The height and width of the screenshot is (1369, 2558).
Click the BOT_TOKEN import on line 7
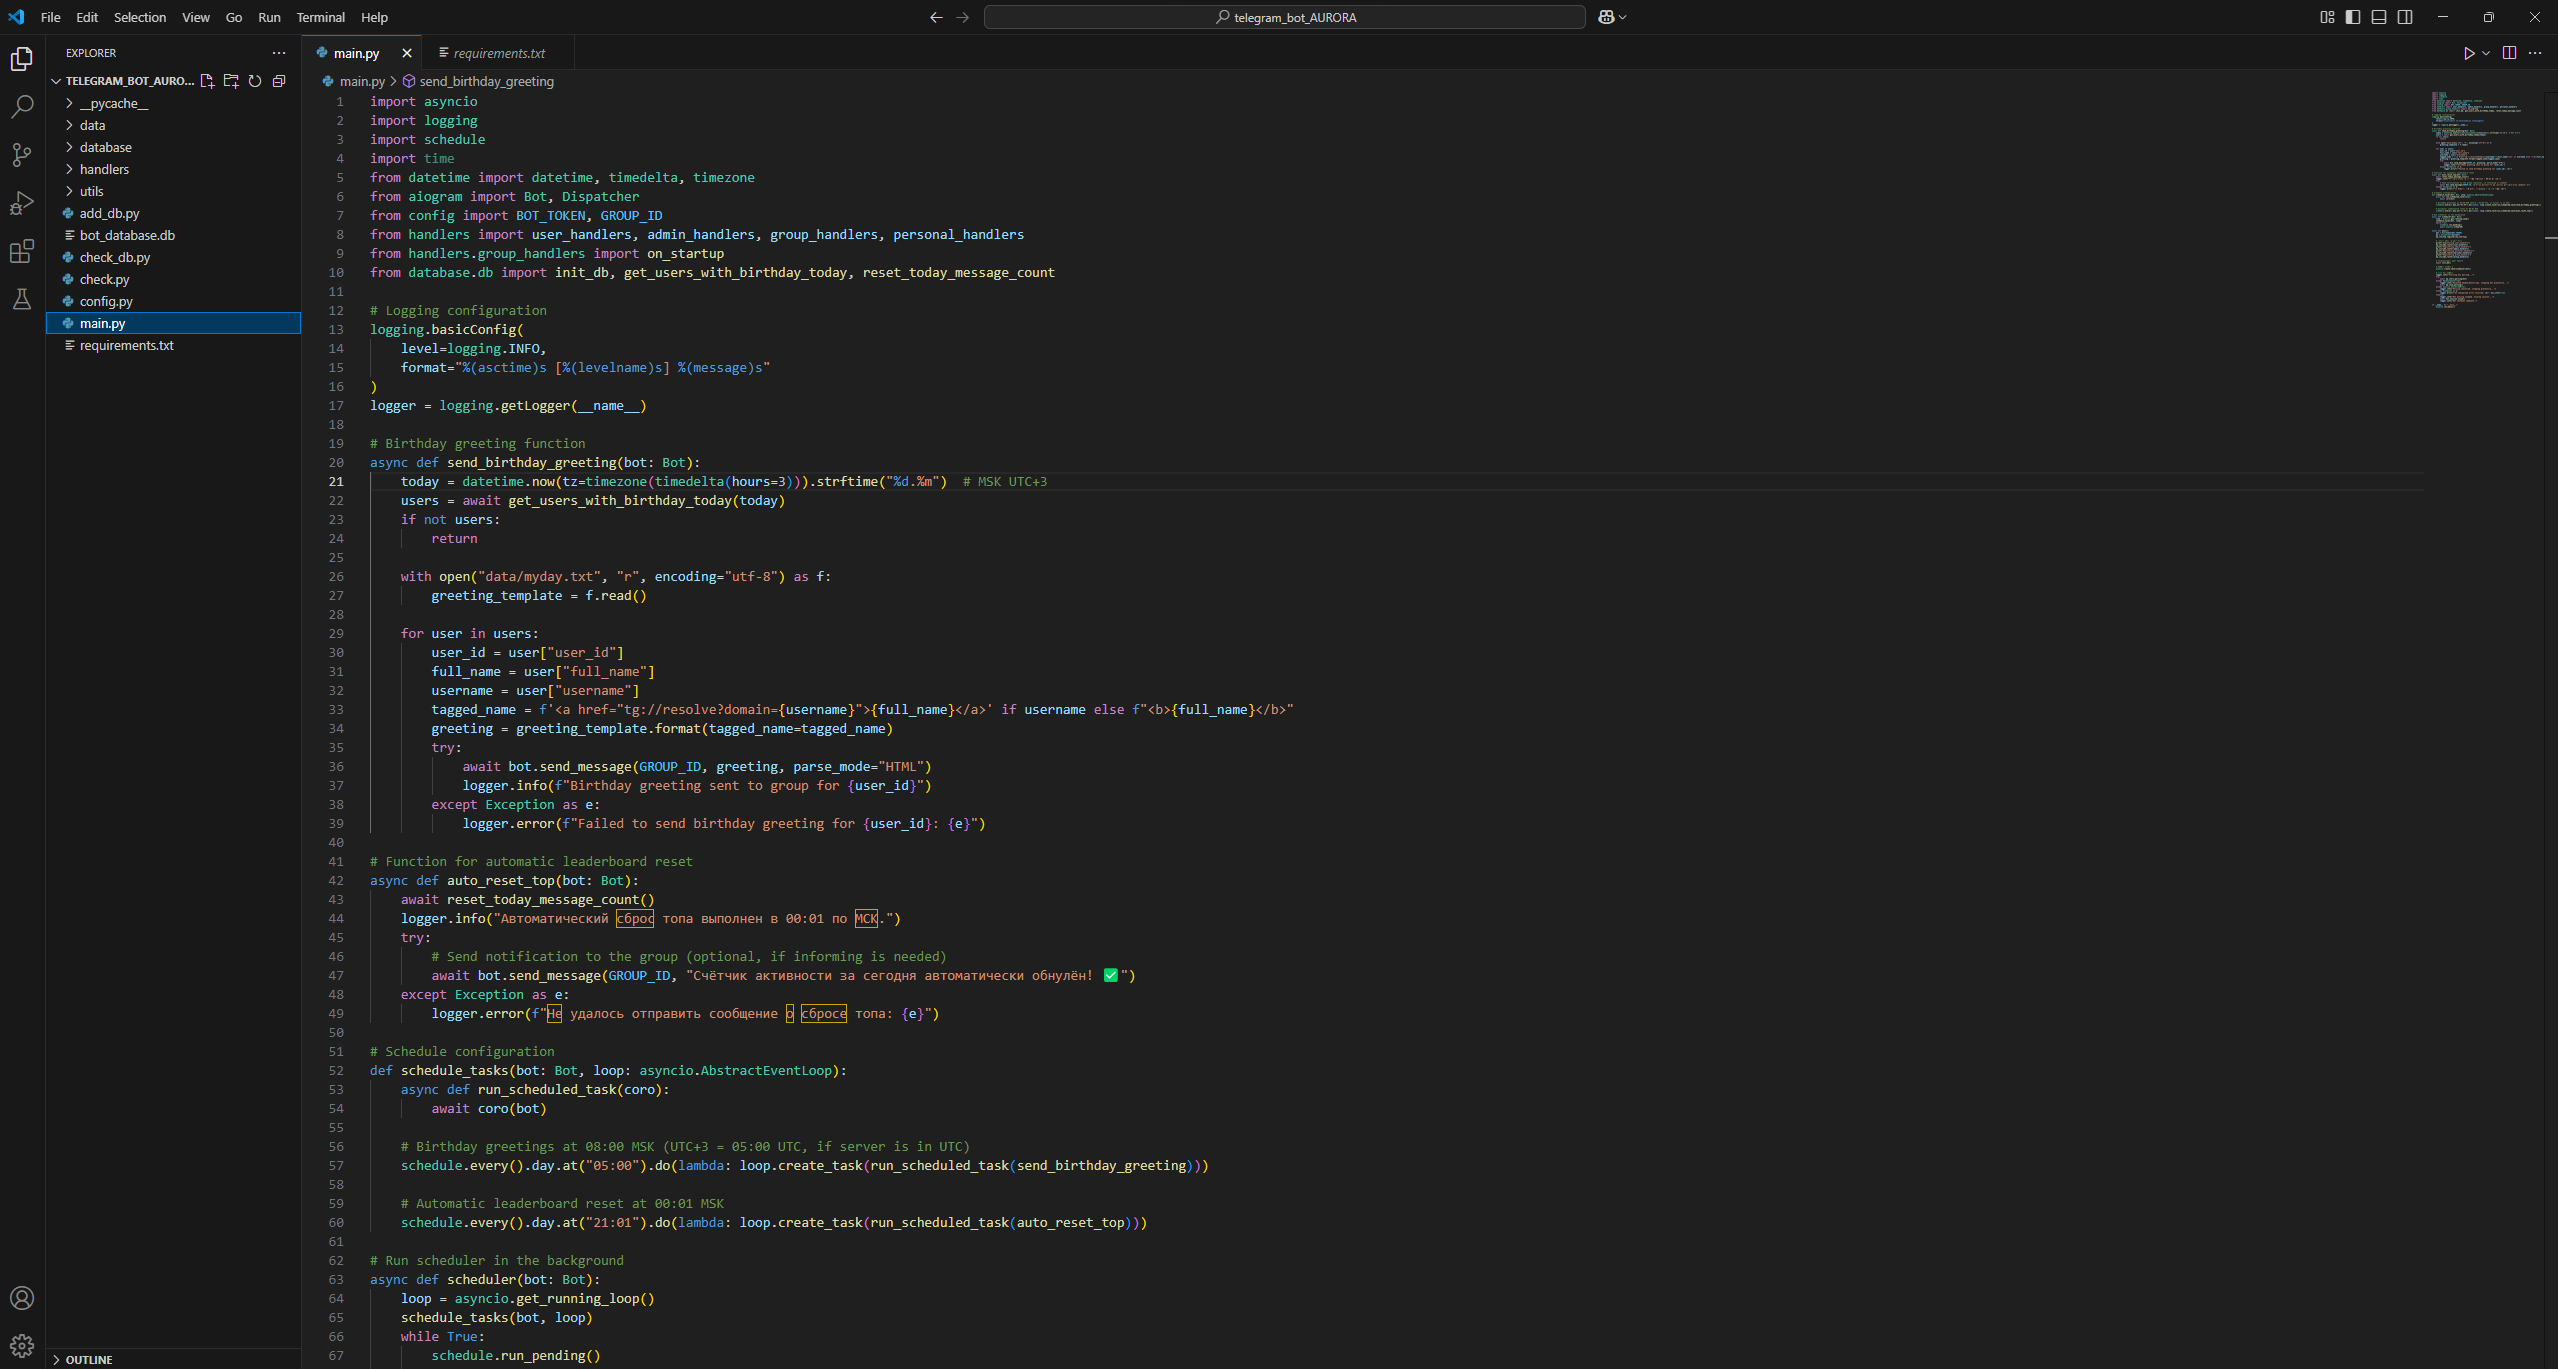click(551, 215)
